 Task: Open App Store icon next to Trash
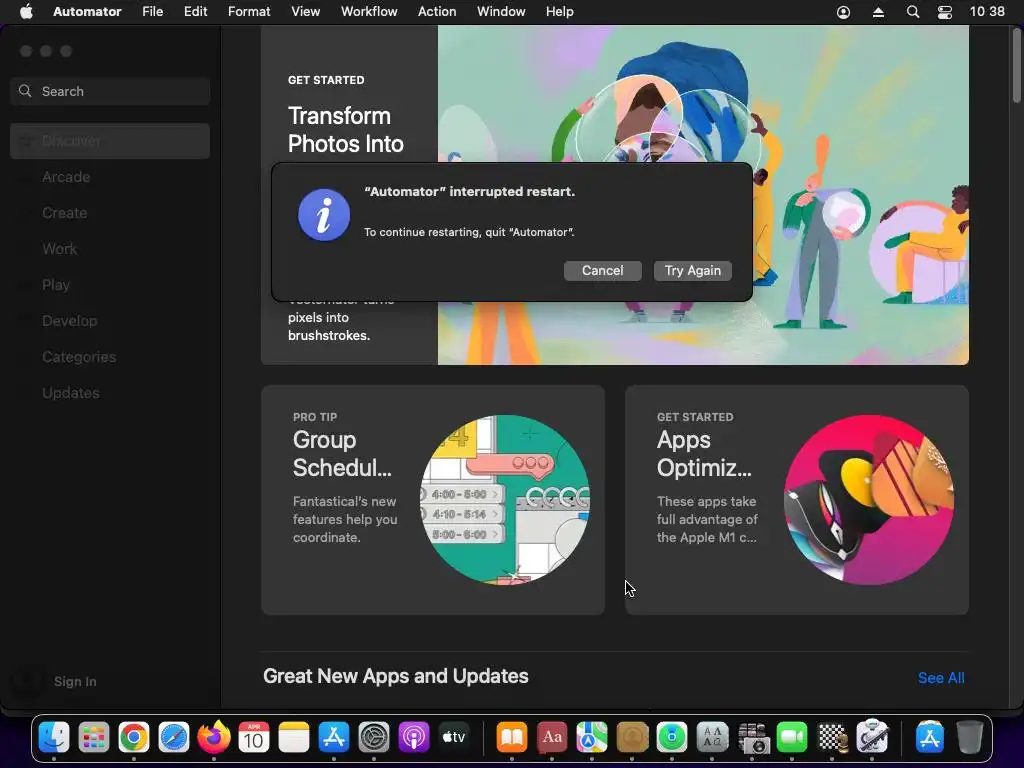[x=929, y=737]
